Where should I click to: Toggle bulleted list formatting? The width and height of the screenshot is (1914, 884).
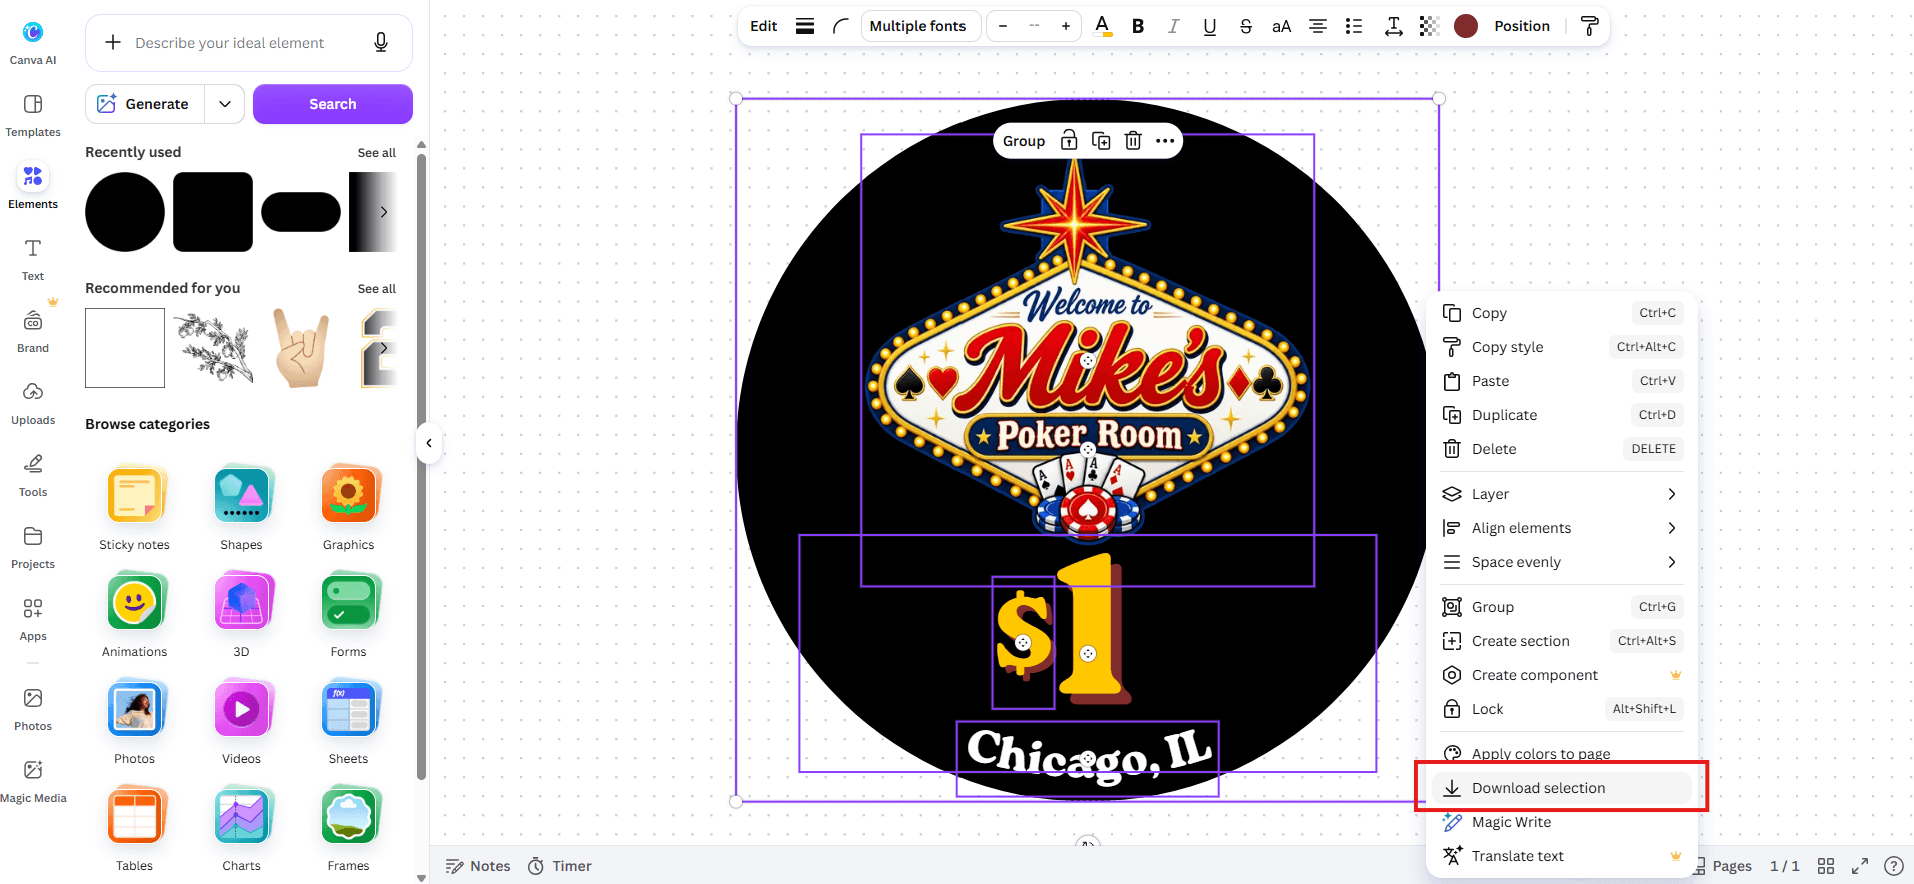tap(1354, 26)
